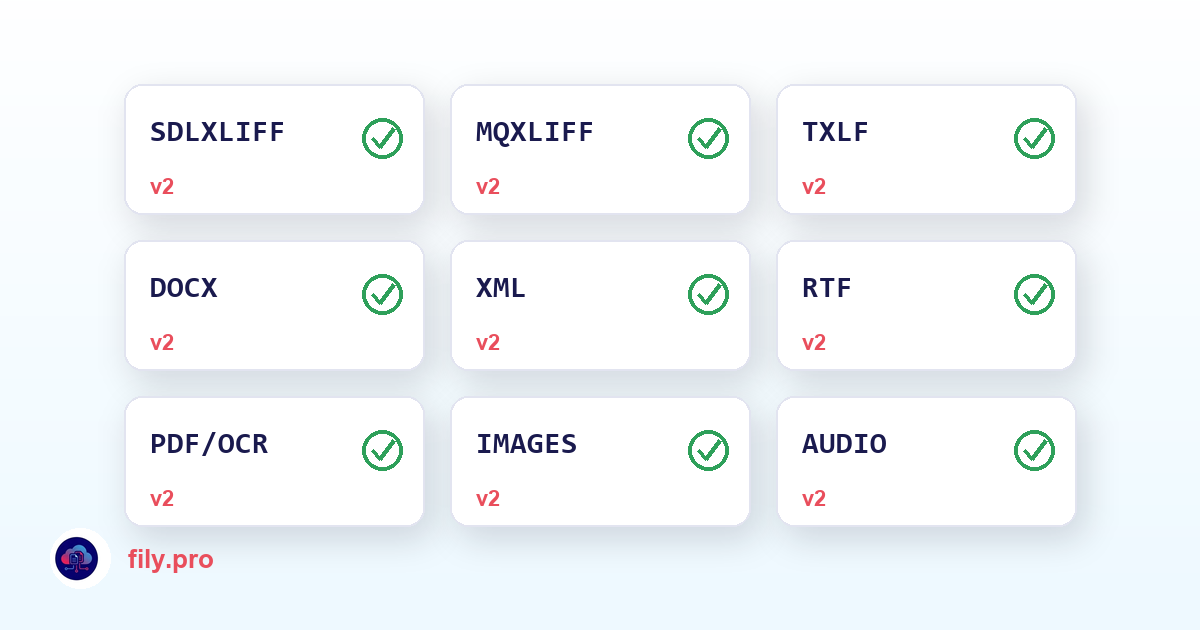Select the AUDIO format title

844,444
